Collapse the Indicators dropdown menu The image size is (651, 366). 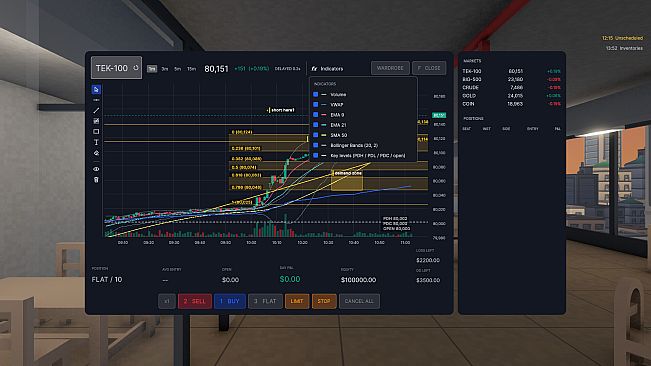(328, 68)
